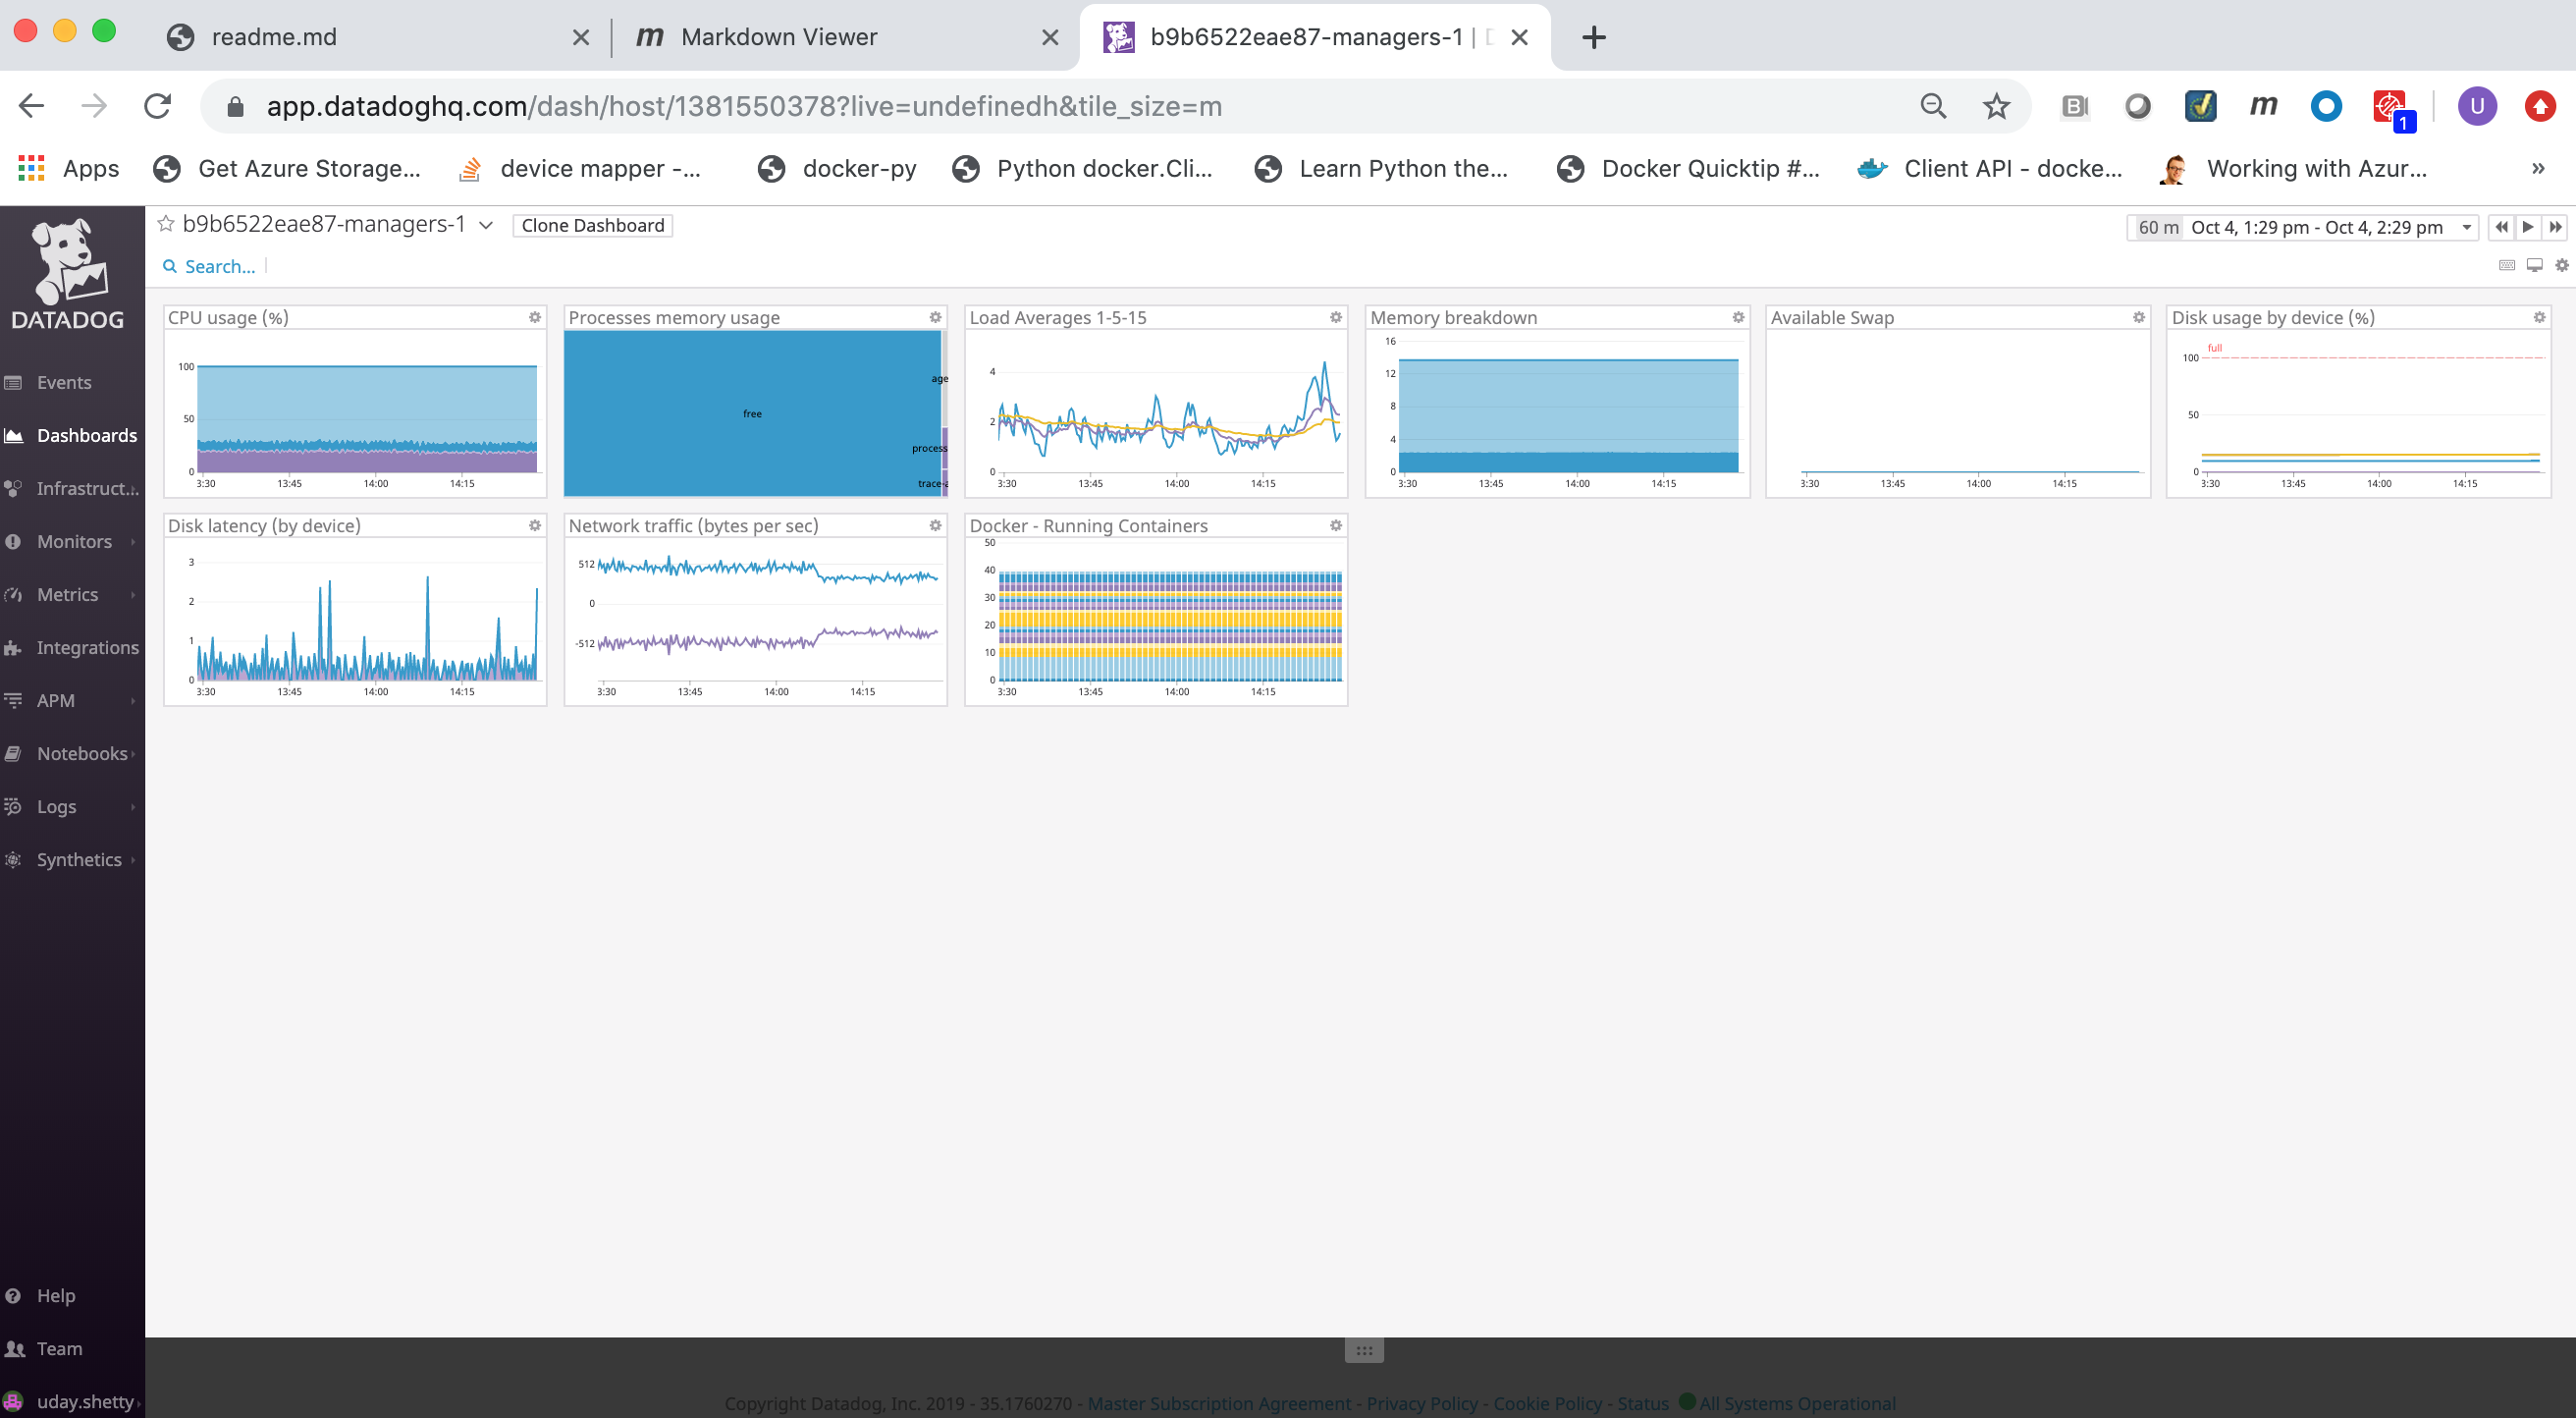This screenshot has height=1418, width=2576.
Task: Open the Network traffic widget gear icon
Action: (935, 525)
